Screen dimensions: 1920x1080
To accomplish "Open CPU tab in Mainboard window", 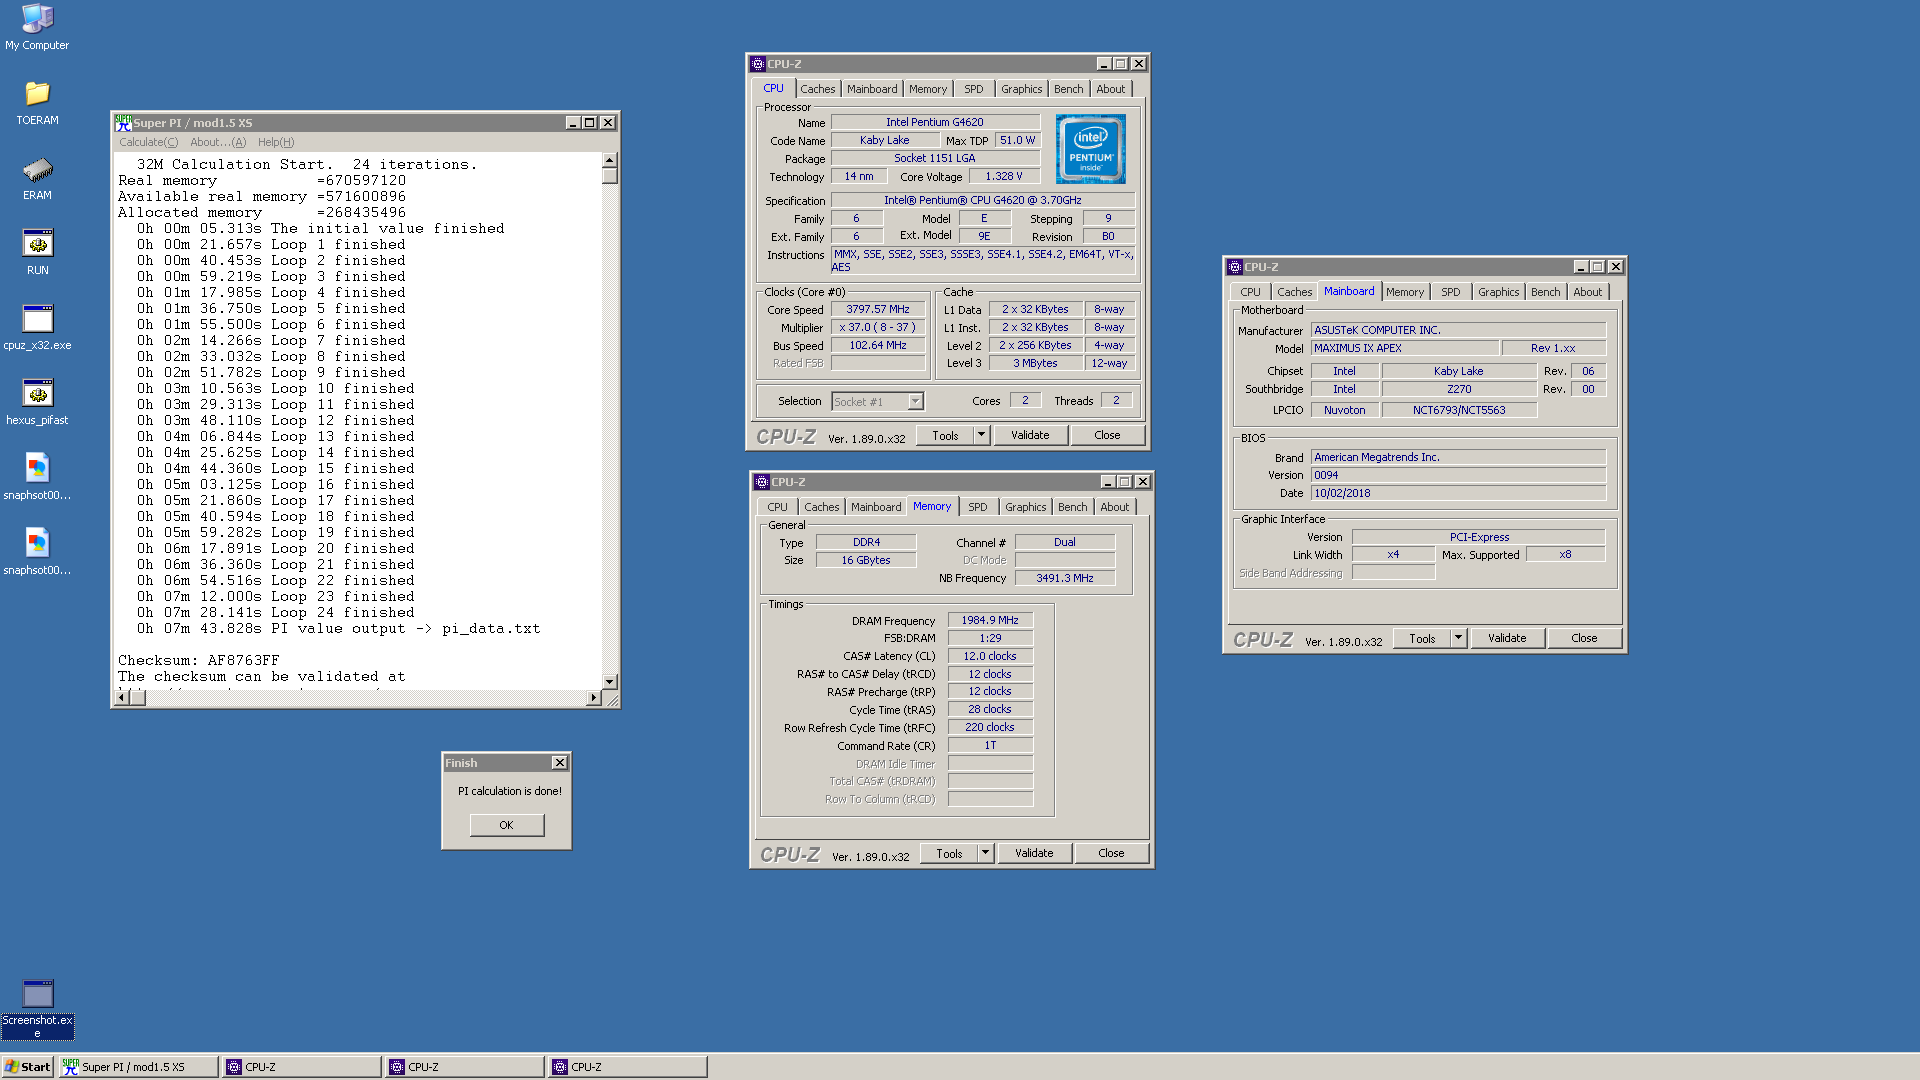I will 1251,292.
